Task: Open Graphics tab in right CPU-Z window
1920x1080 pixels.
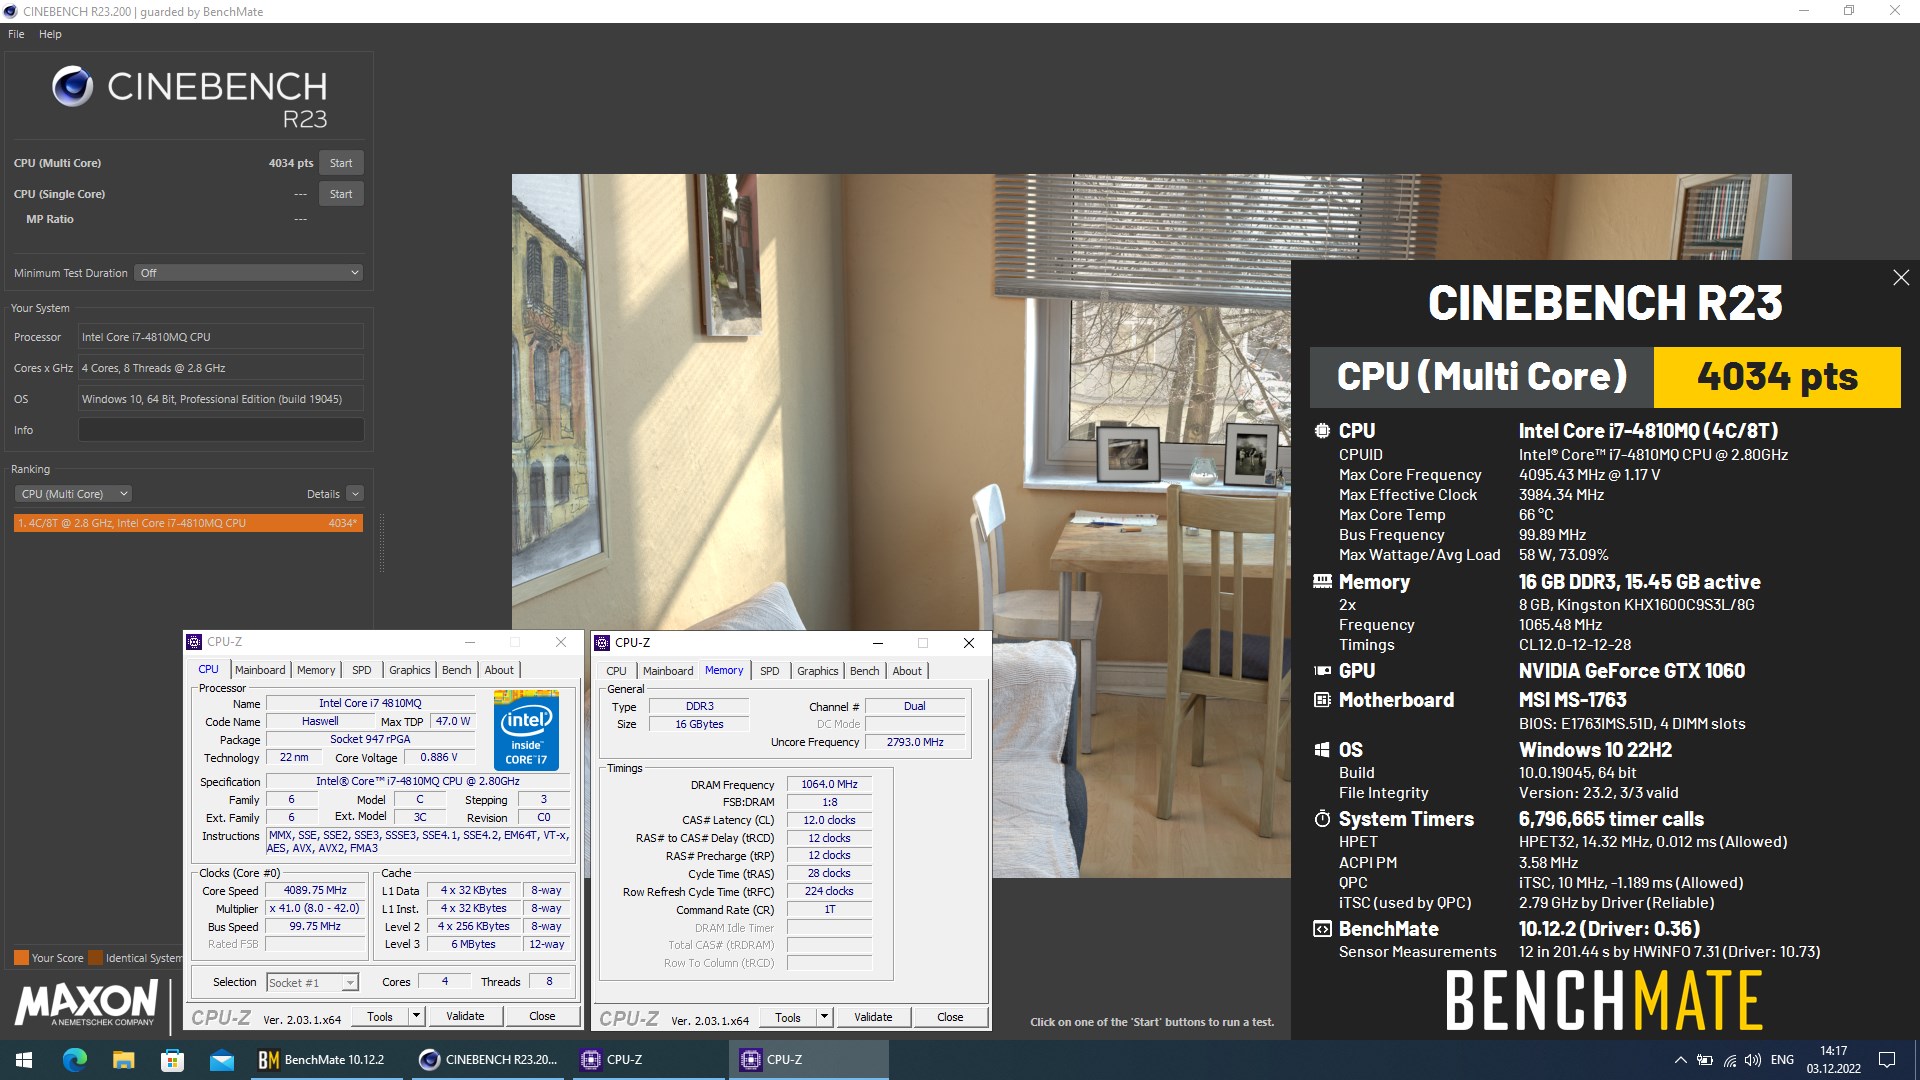Action: [x=818, y=671]
